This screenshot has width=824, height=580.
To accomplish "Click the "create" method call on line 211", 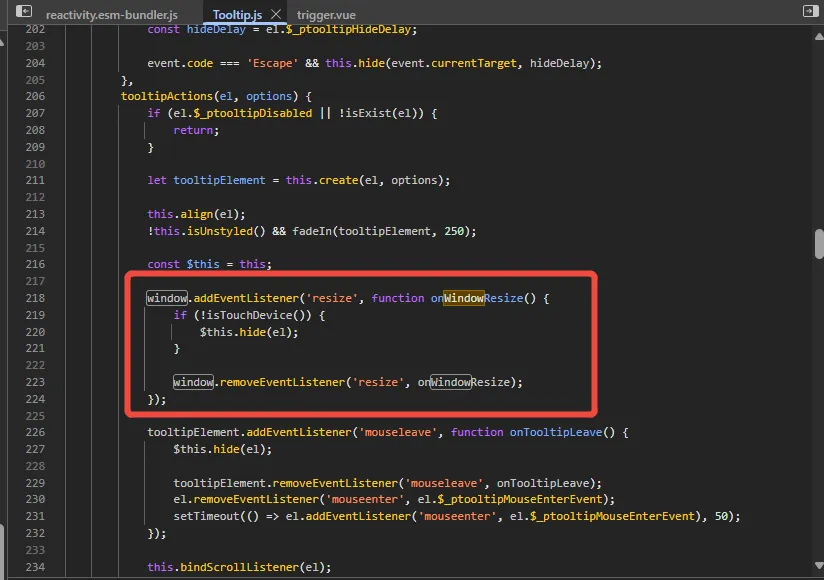I will (x=338, y=180).
